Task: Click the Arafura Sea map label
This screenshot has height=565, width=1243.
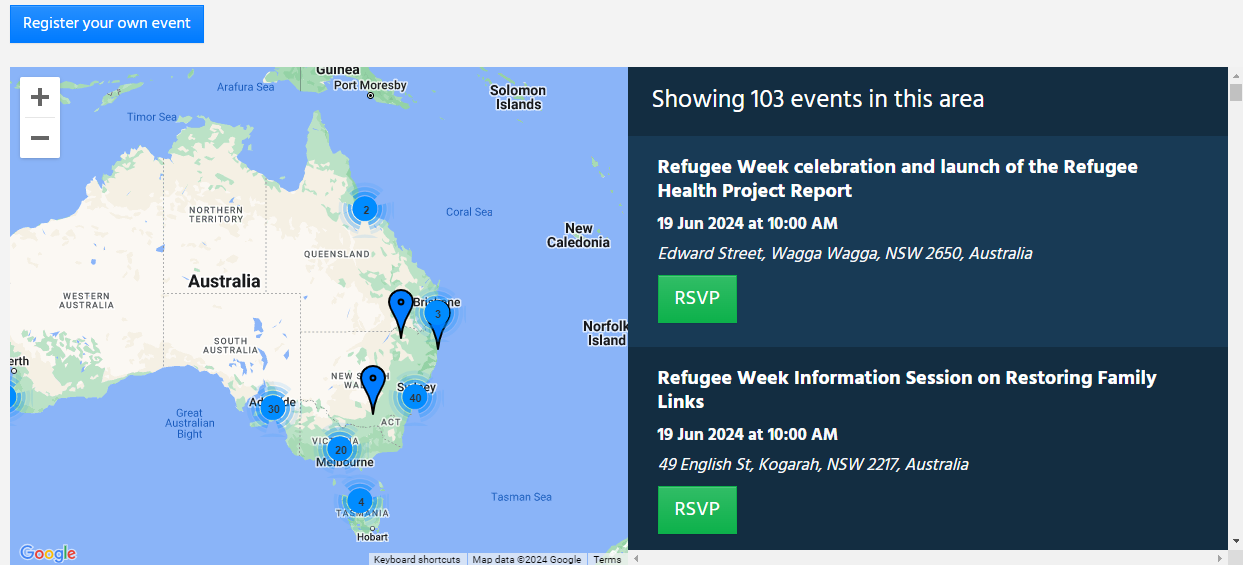Action: pos(245,87)
